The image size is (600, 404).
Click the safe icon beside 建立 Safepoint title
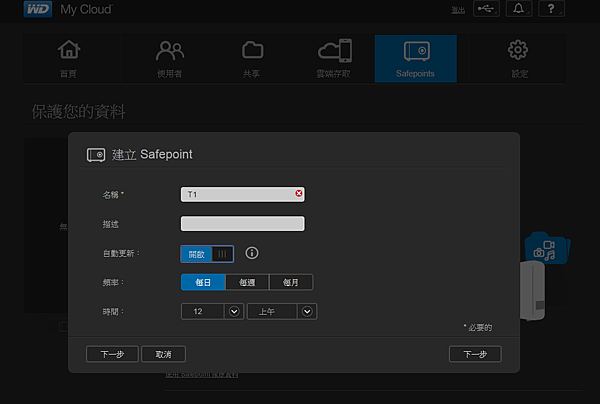coord(96,155)
